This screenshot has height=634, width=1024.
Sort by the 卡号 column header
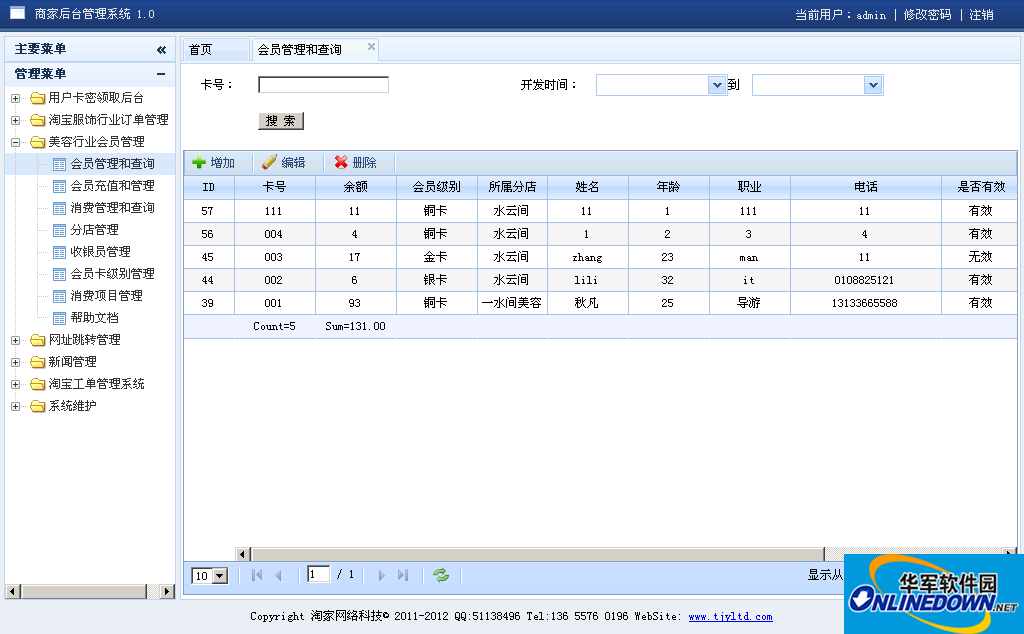[274, 187]
